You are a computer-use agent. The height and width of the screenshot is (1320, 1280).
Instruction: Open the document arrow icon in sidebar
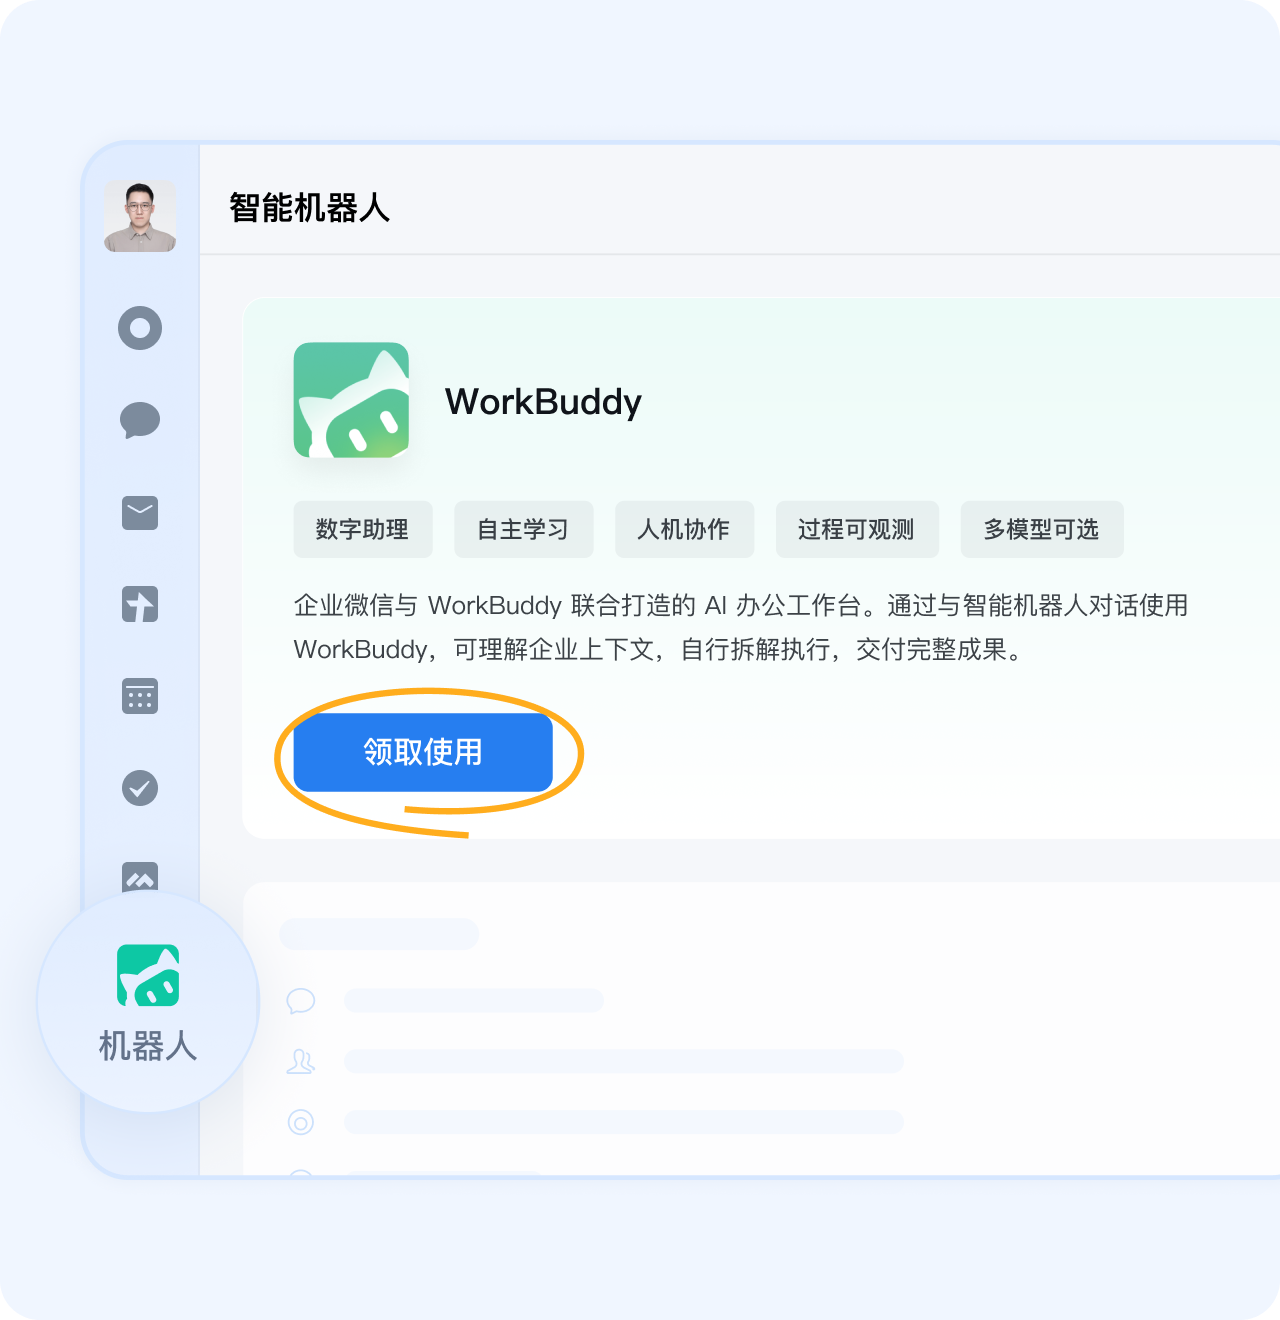pyautogui.click(x=140, y=604)
